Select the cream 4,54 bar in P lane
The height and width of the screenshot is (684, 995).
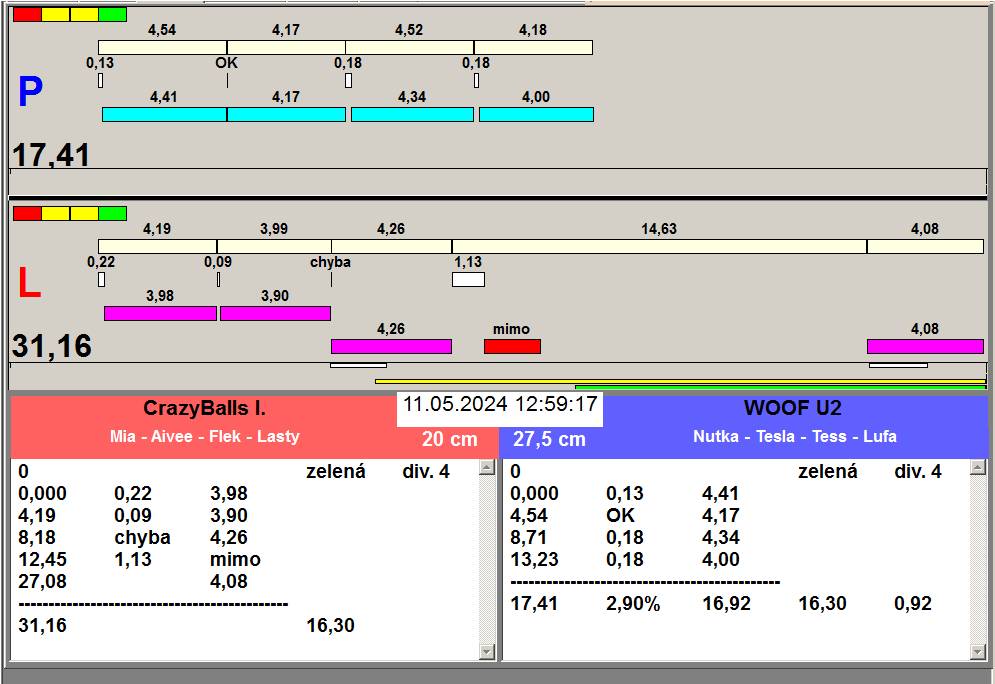click(x=162, y=48)
